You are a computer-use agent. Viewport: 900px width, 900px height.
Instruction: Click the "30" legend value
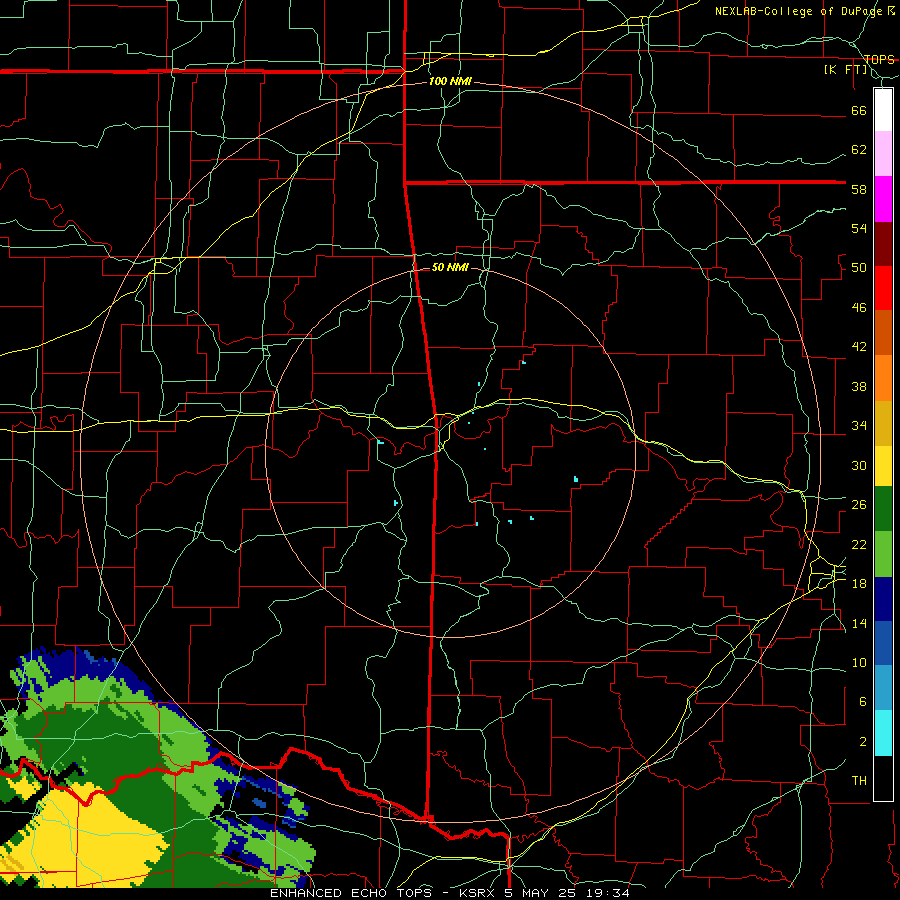click(859, 465)
